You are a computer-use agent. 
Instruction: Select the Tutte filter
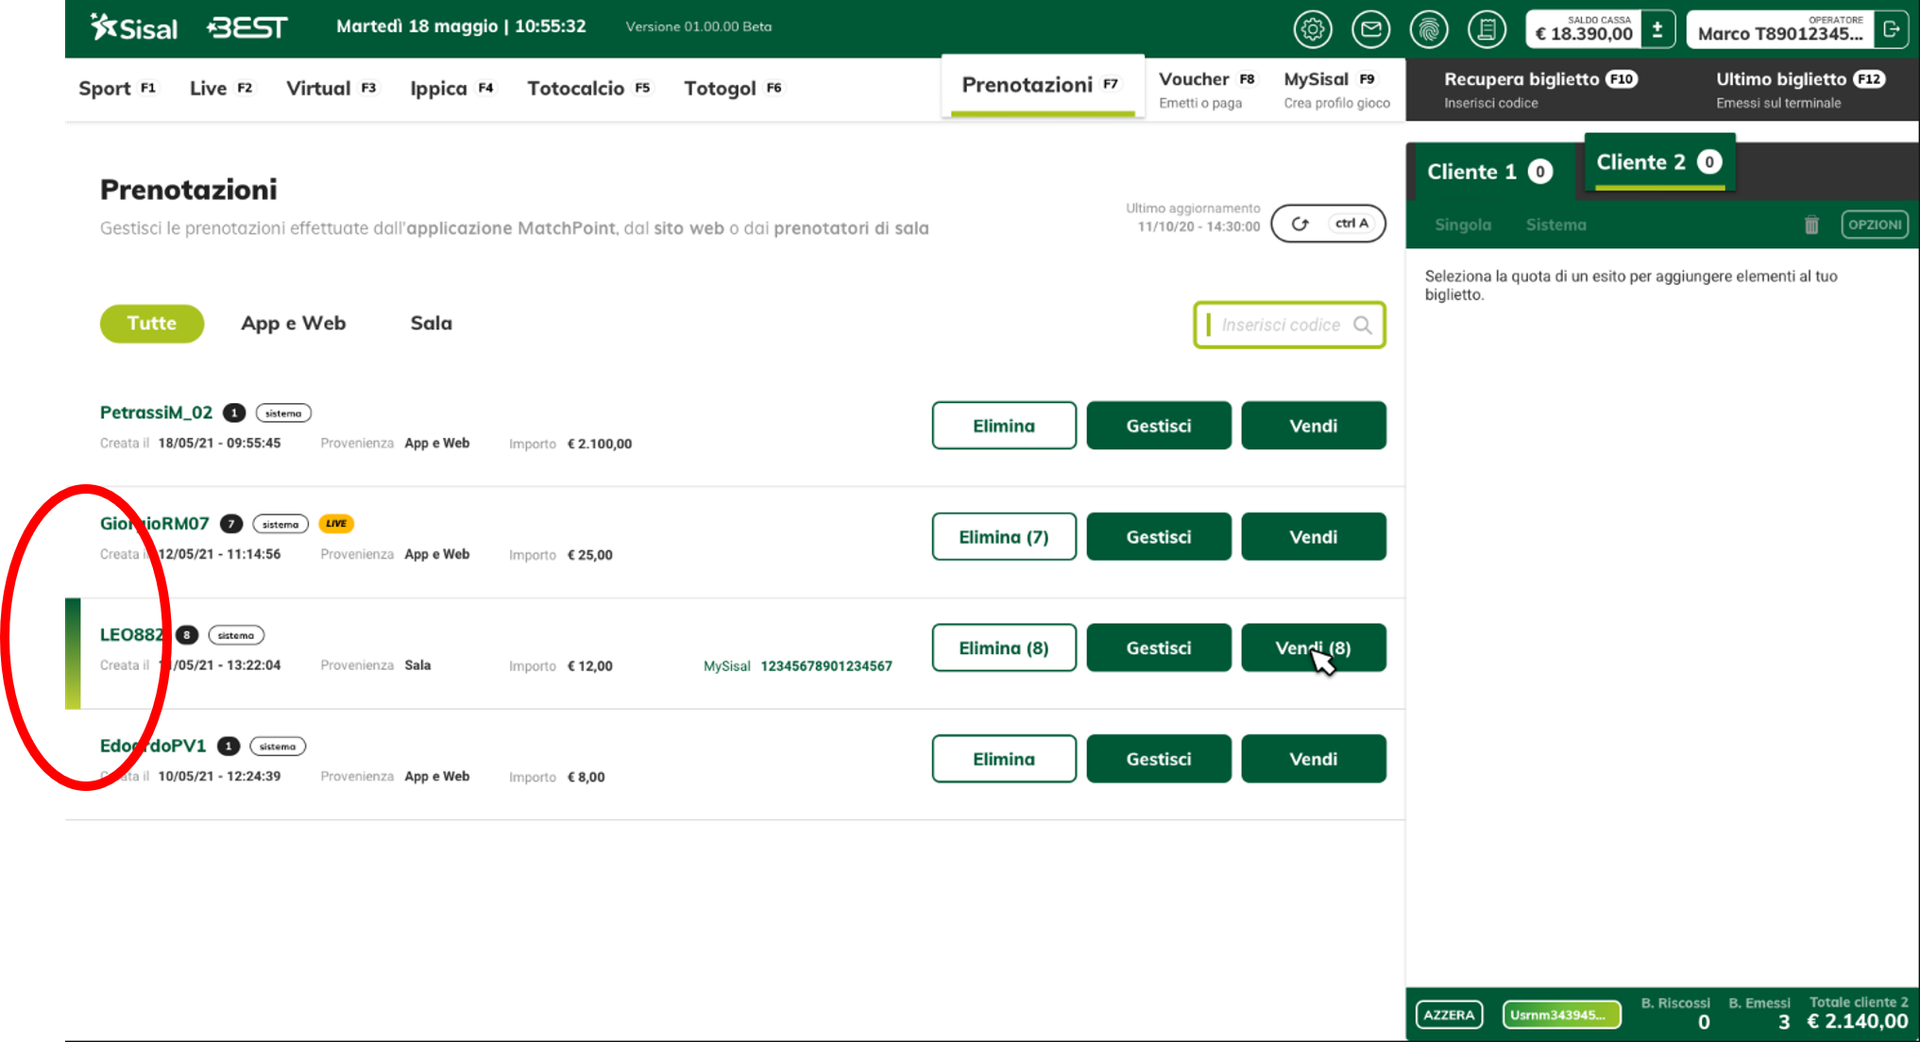152,323
